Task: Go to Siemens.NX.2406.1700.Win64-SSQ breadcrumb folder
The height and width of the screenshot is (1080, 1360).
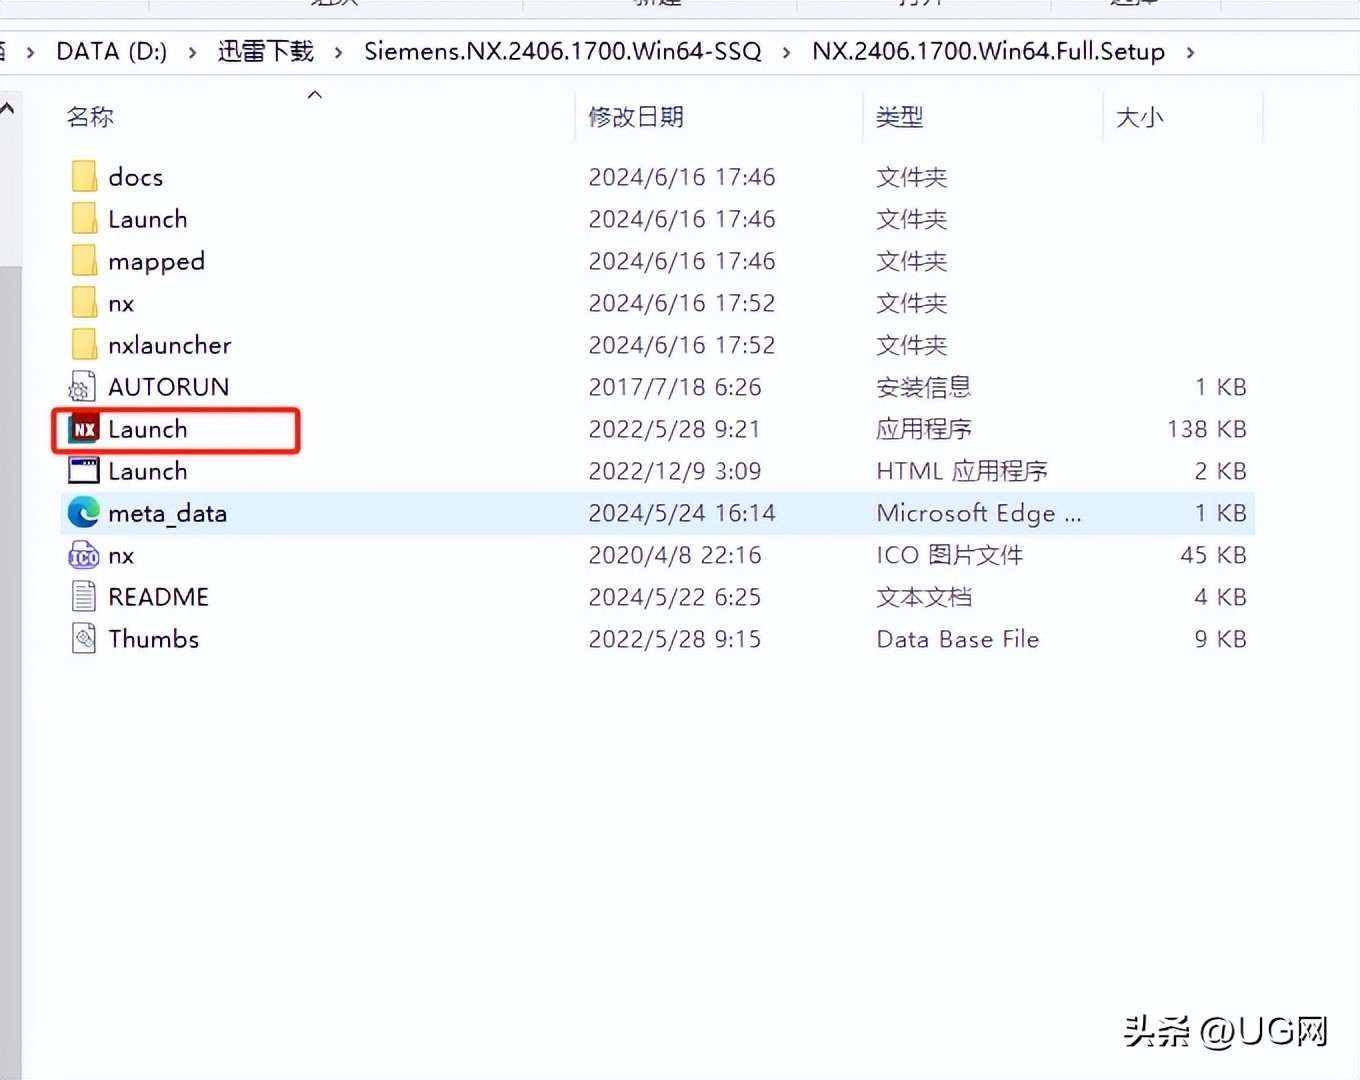Action: pyautogui.click(x=563, y=51)
